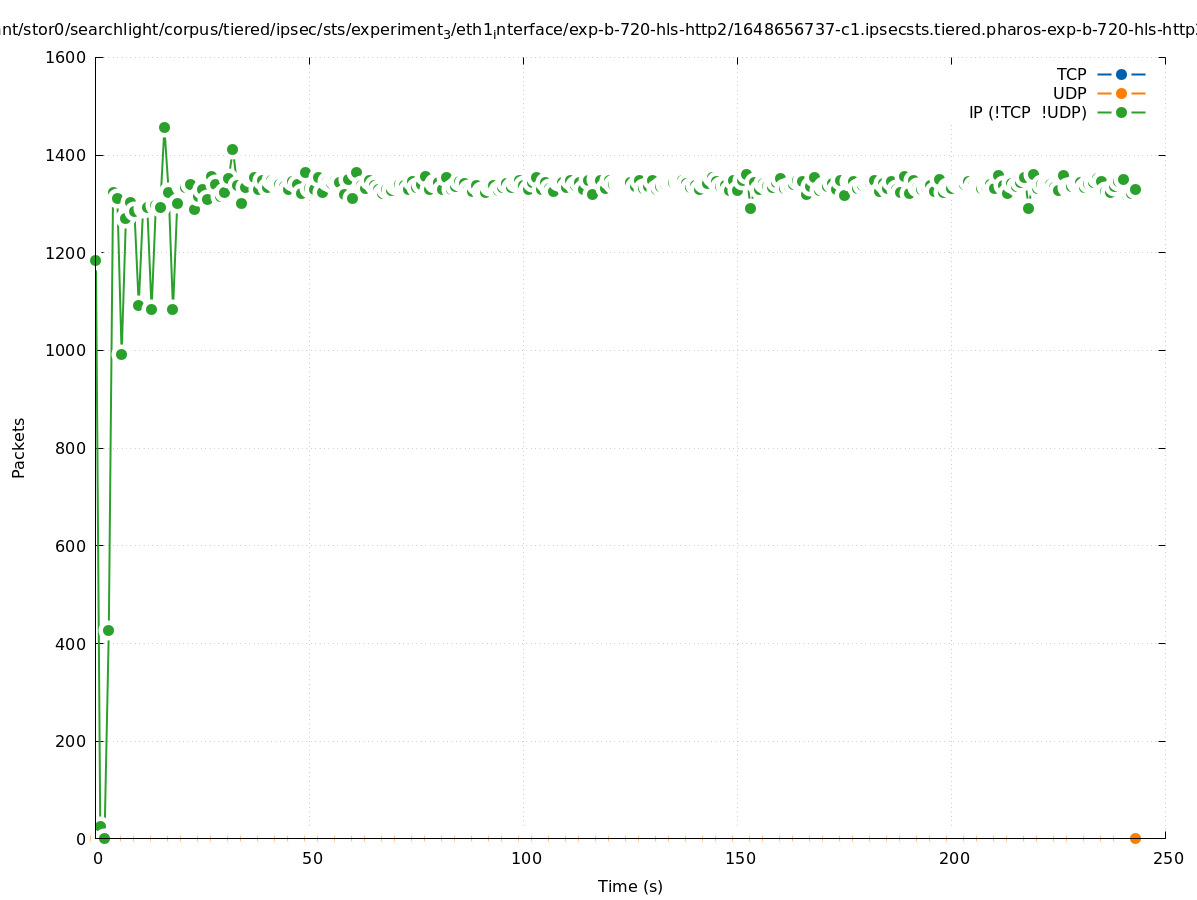
Task: Click the orange UDP legend marker
Action: [1121, 93]
